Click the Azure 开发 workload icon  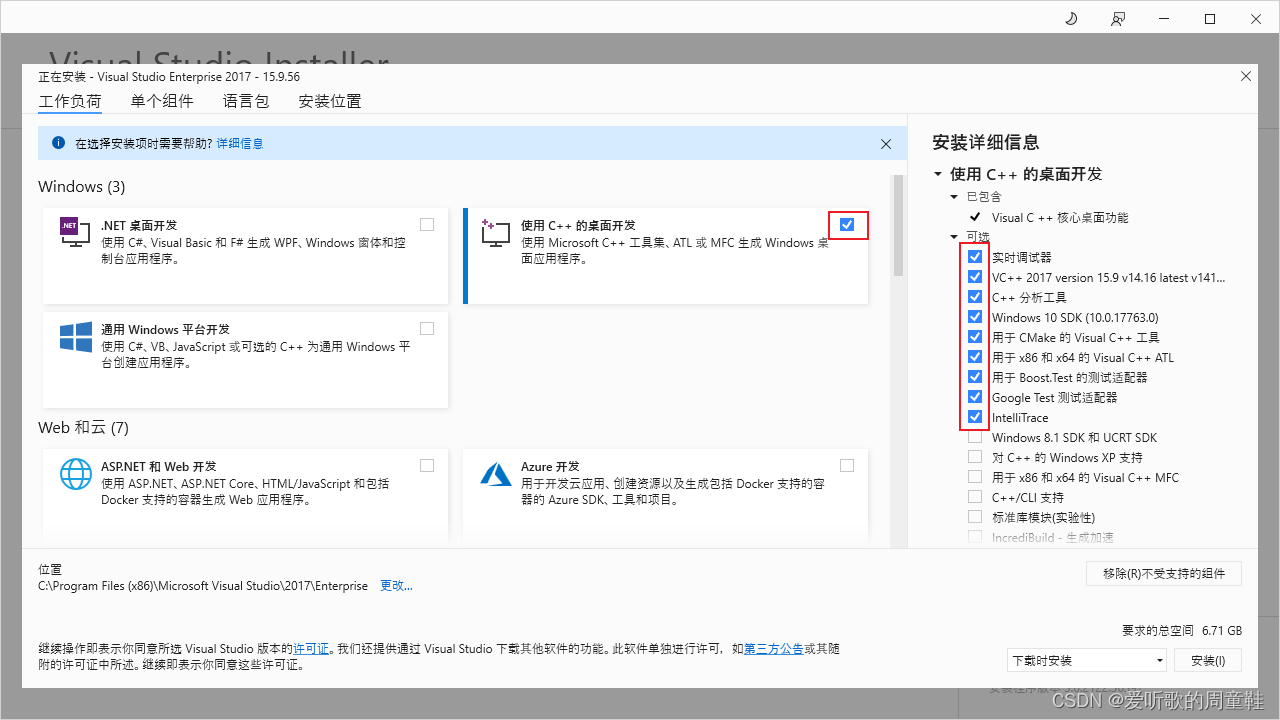pyautogui.click(x=495, y=474)
